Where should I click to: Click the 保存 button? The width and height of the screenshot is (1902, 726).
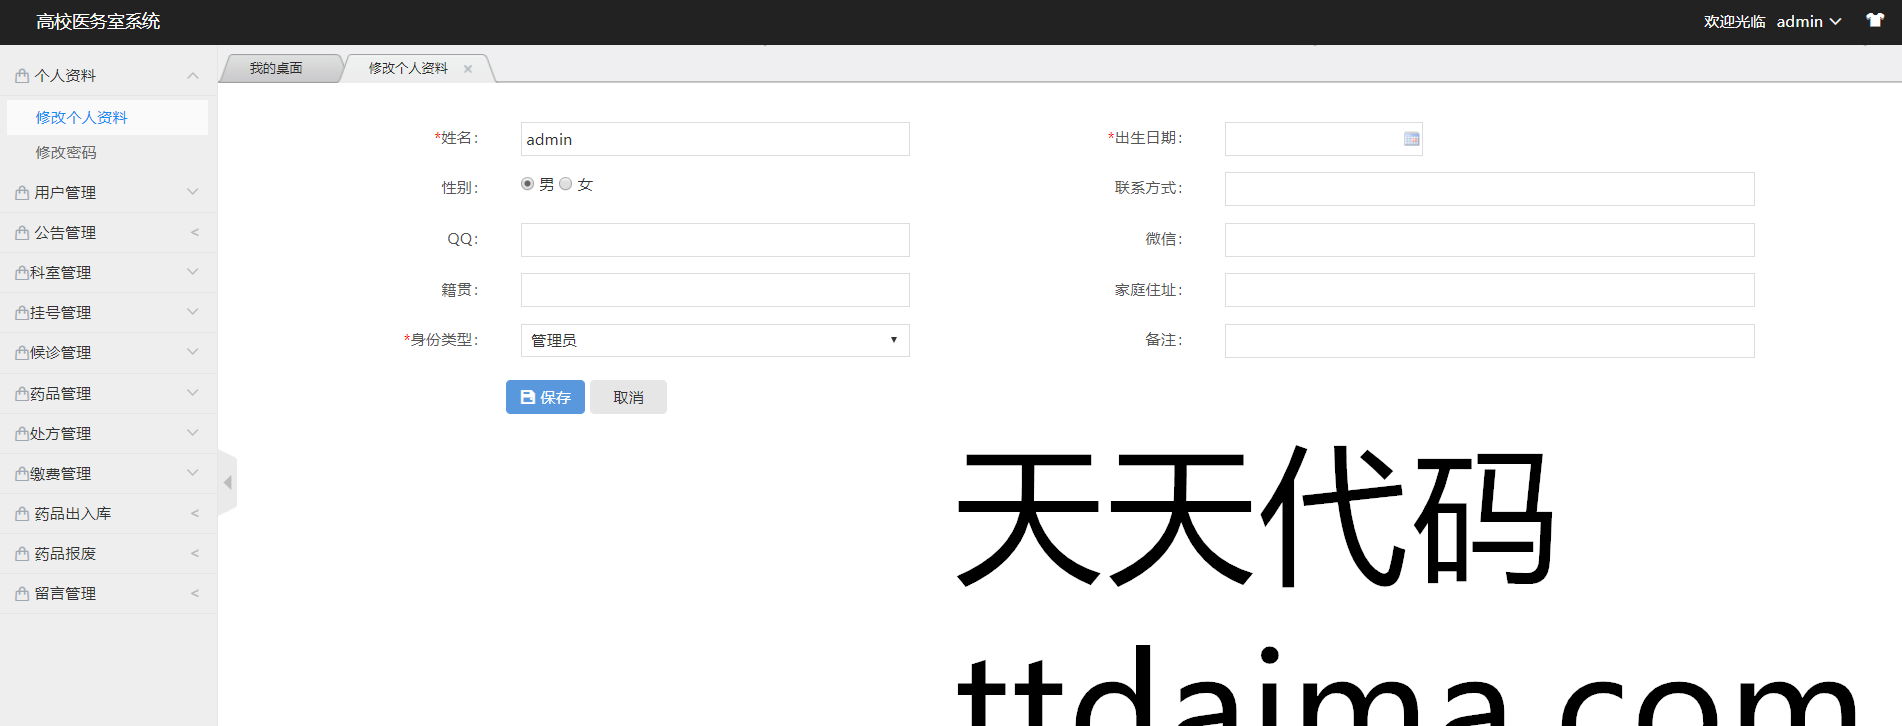(545, 397)
